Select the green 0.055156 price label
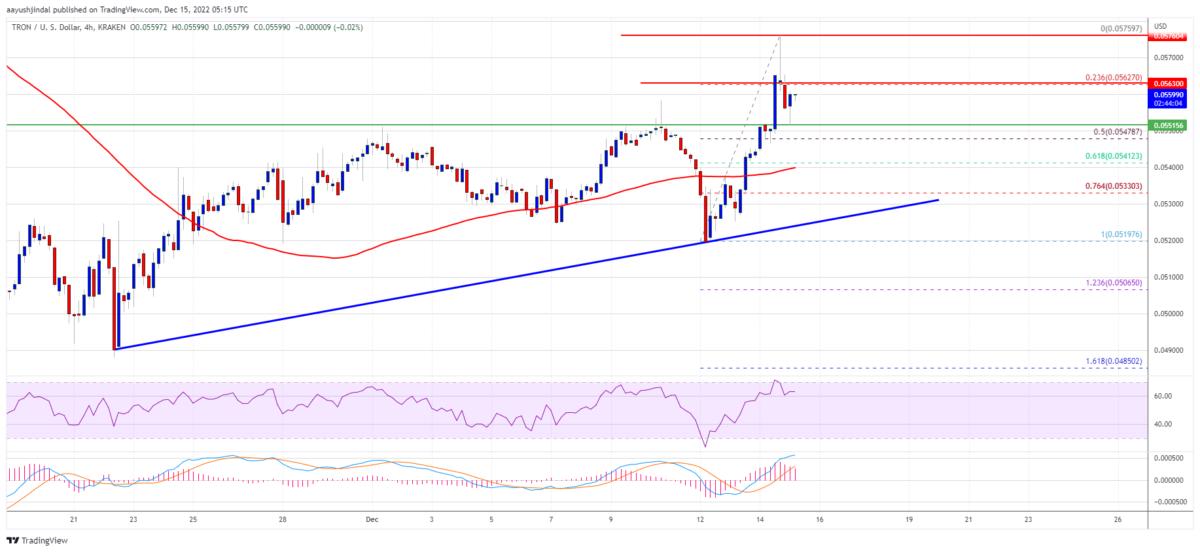Screen dimensions: 1200x552 [1168, 125]
